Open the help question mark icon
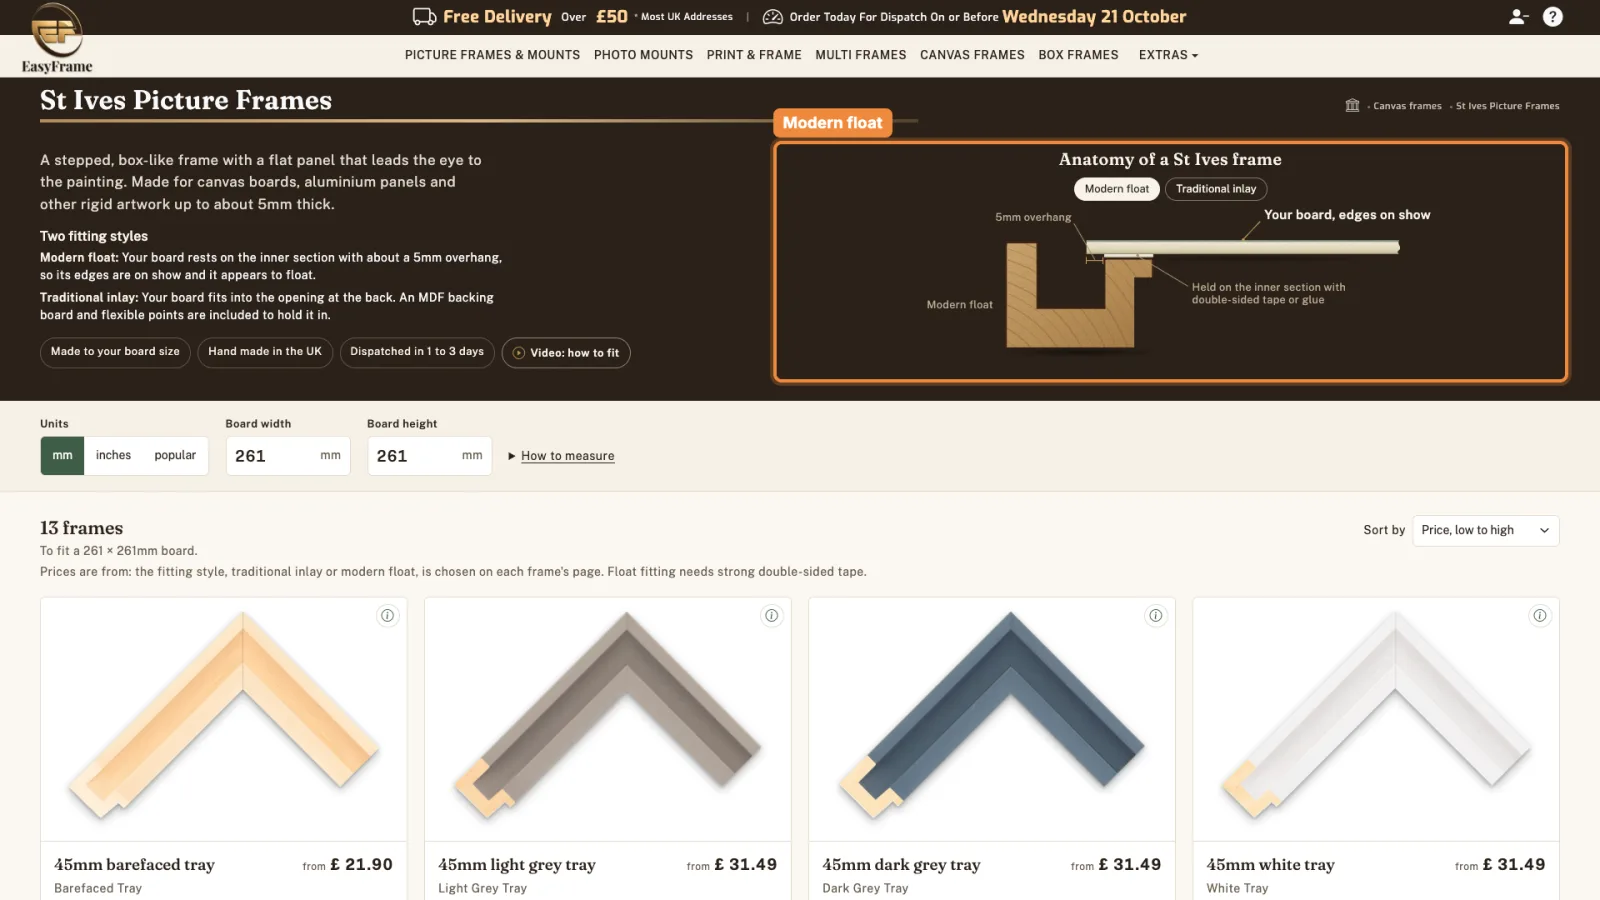Viewport: 1600px width, 900px height. point(1553,17)
